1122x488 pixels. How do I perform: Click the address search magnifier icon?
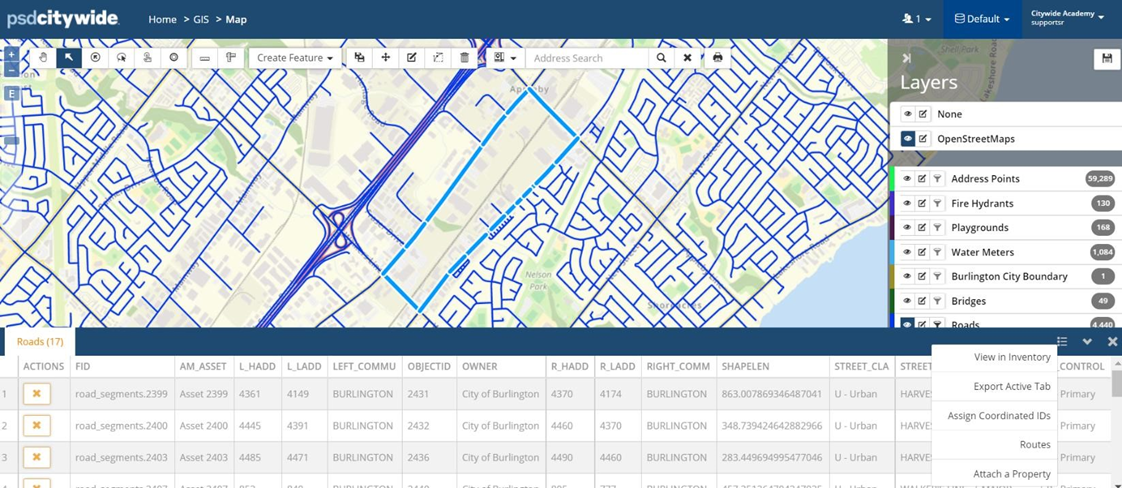coord(661,58)
